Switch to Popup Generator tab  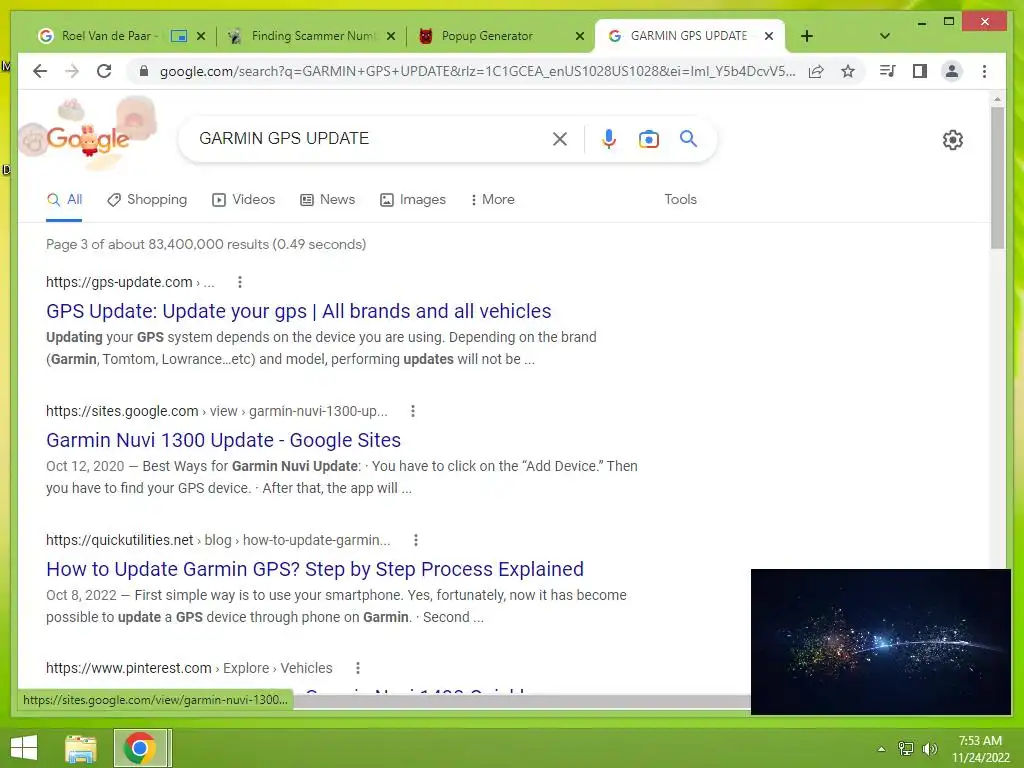[x=487, y=36]
